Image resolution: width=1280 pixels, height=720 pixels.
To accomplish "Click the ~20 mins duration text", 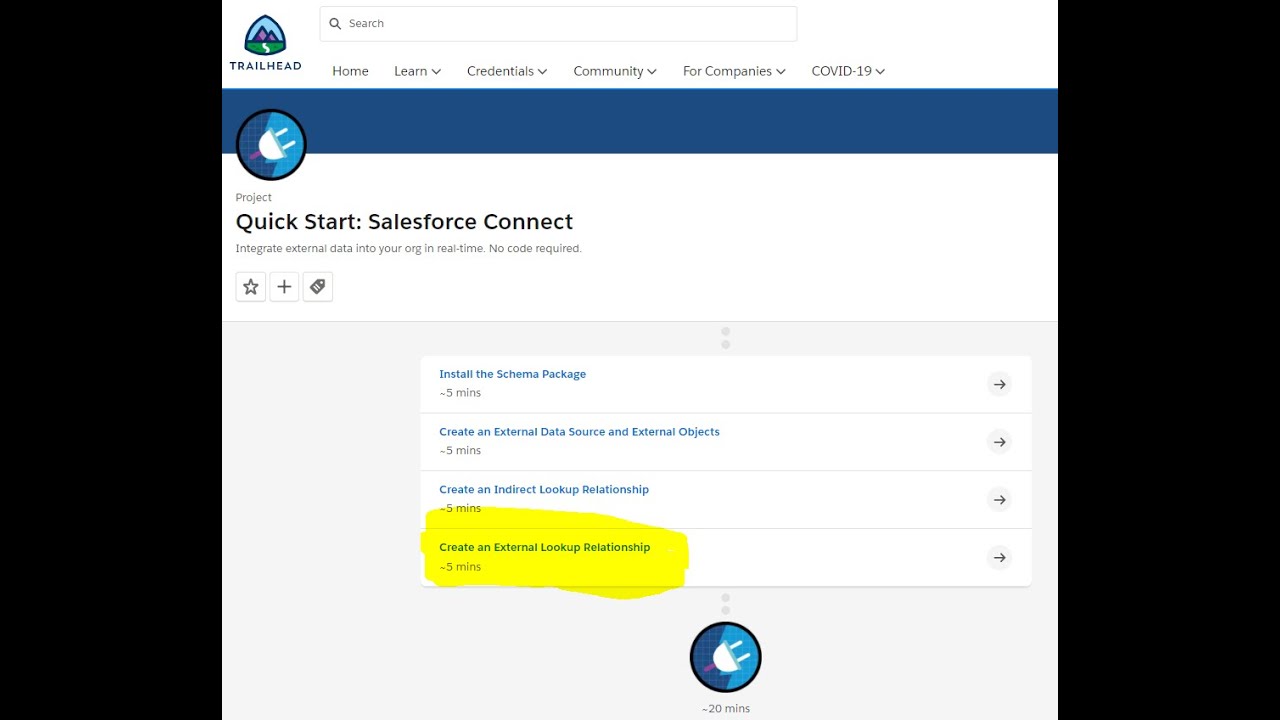I will click(726, 709).
